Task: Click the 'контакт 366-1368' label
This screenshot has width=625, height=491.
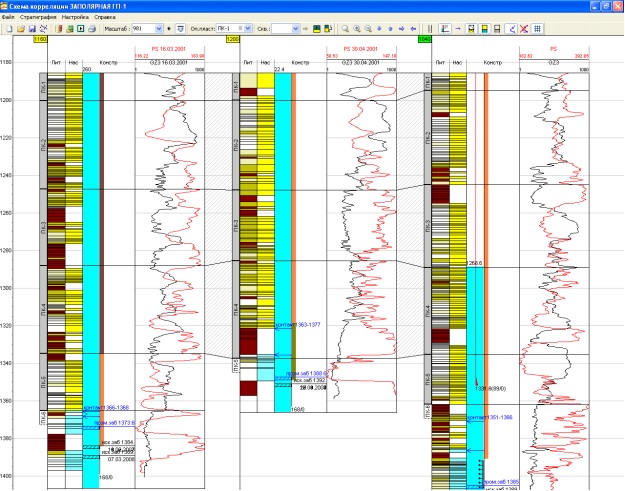Action: click(x=106, y=408)
